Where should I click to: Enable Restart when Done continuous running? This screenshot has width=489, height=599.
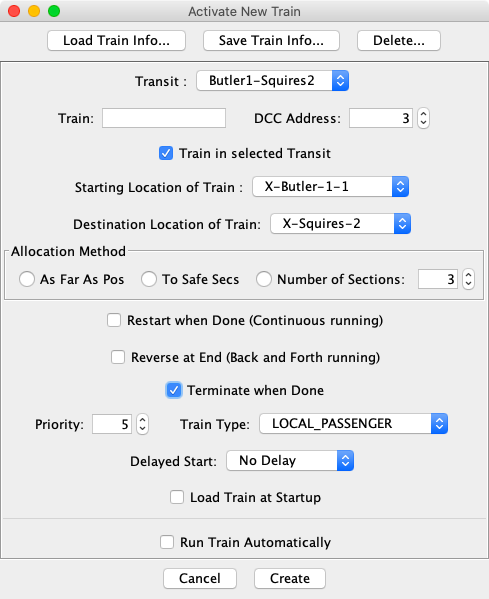(x=114, y=320)
